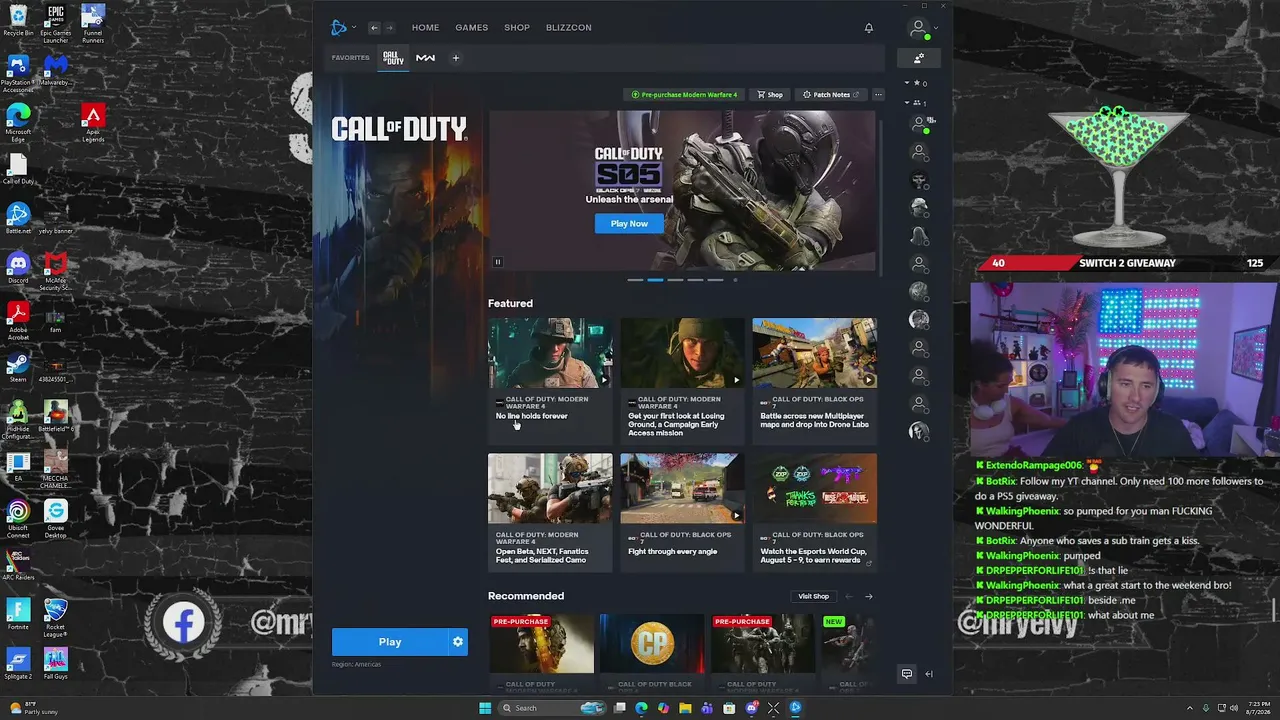Click the blue Play button
The image size is (1280, 720).
pos(390,642)
